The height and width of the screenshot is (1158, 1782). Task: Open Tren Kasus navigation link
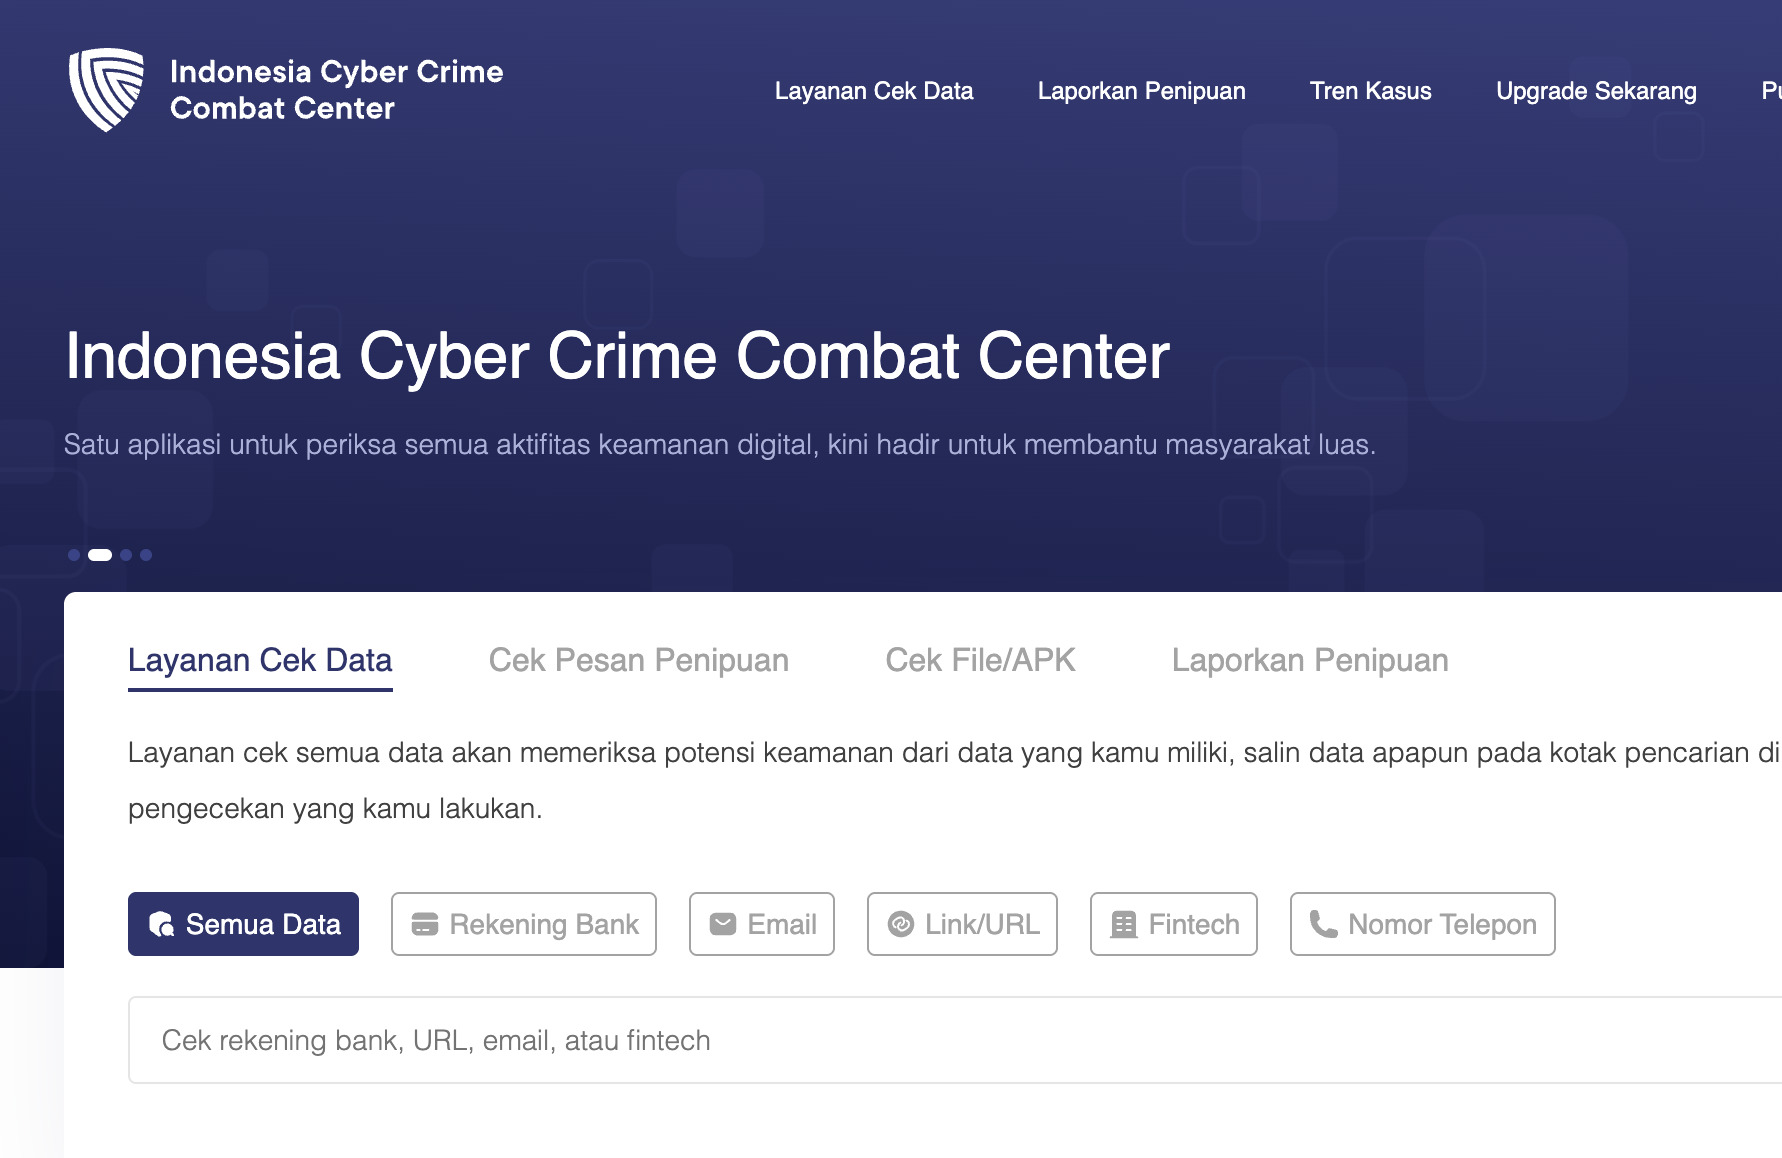pyautogui.click(x=1371, y=91)
